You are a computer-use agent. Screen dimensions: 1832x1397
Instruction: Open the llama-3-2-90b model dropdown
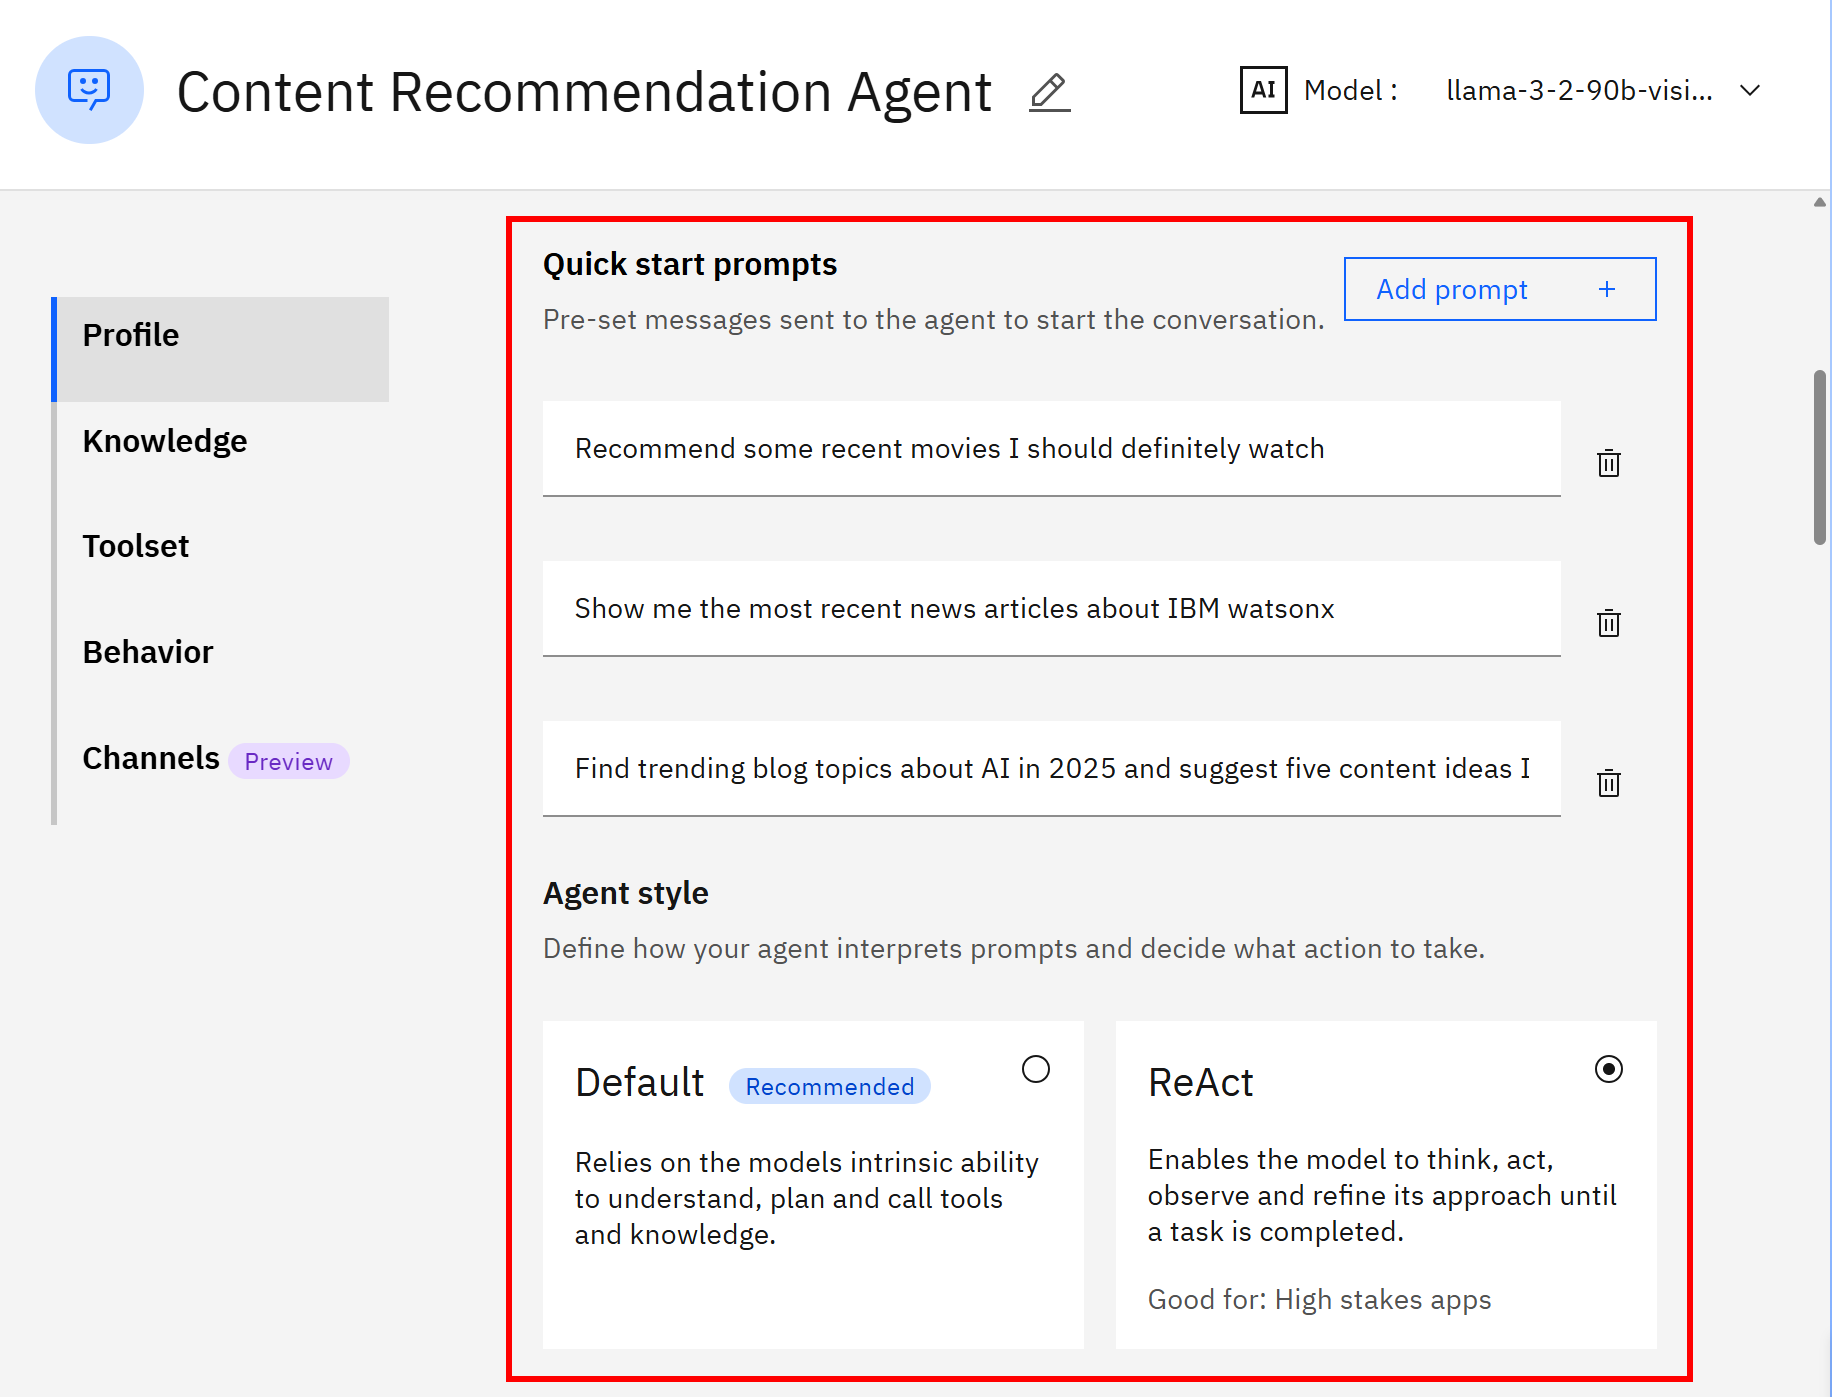tap(1580, 90)
